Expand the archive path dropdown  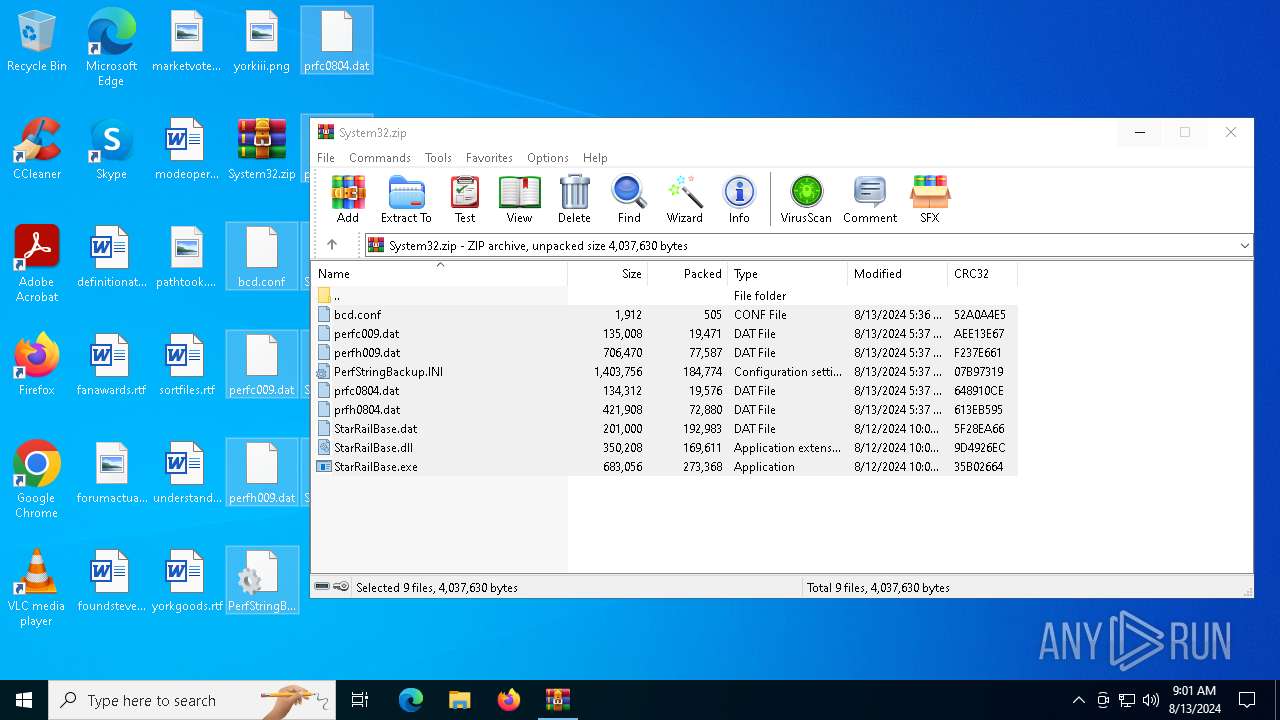pyautogui.click(x=1244, y=245)
